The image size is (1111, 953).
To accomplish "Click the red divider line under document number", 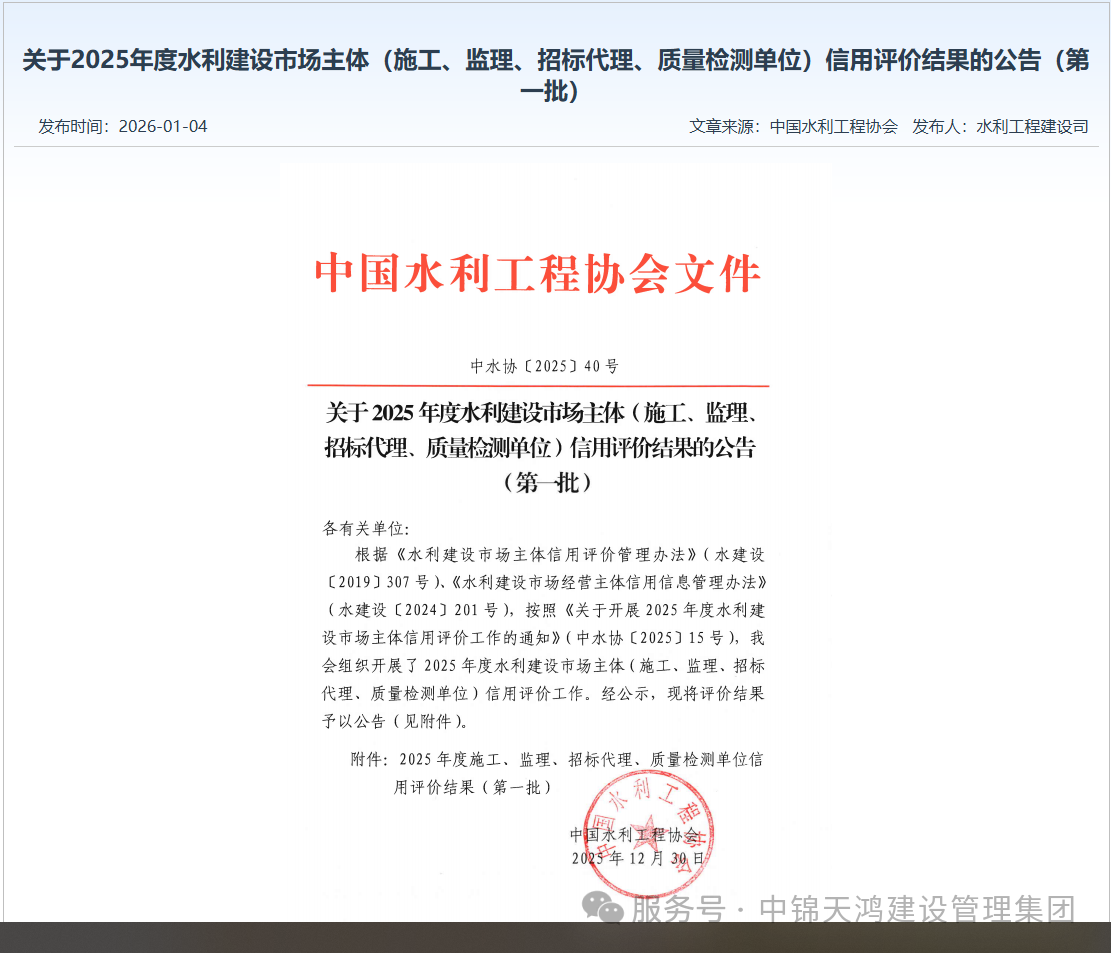I will pyautogui.click(x=538, y=385).
